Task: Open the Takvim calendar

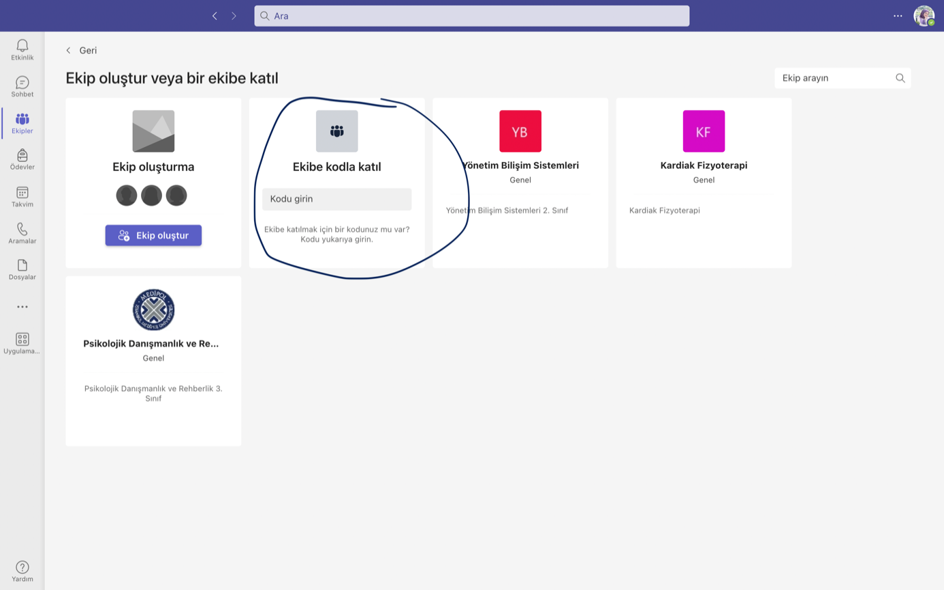Action: [22, 196]
